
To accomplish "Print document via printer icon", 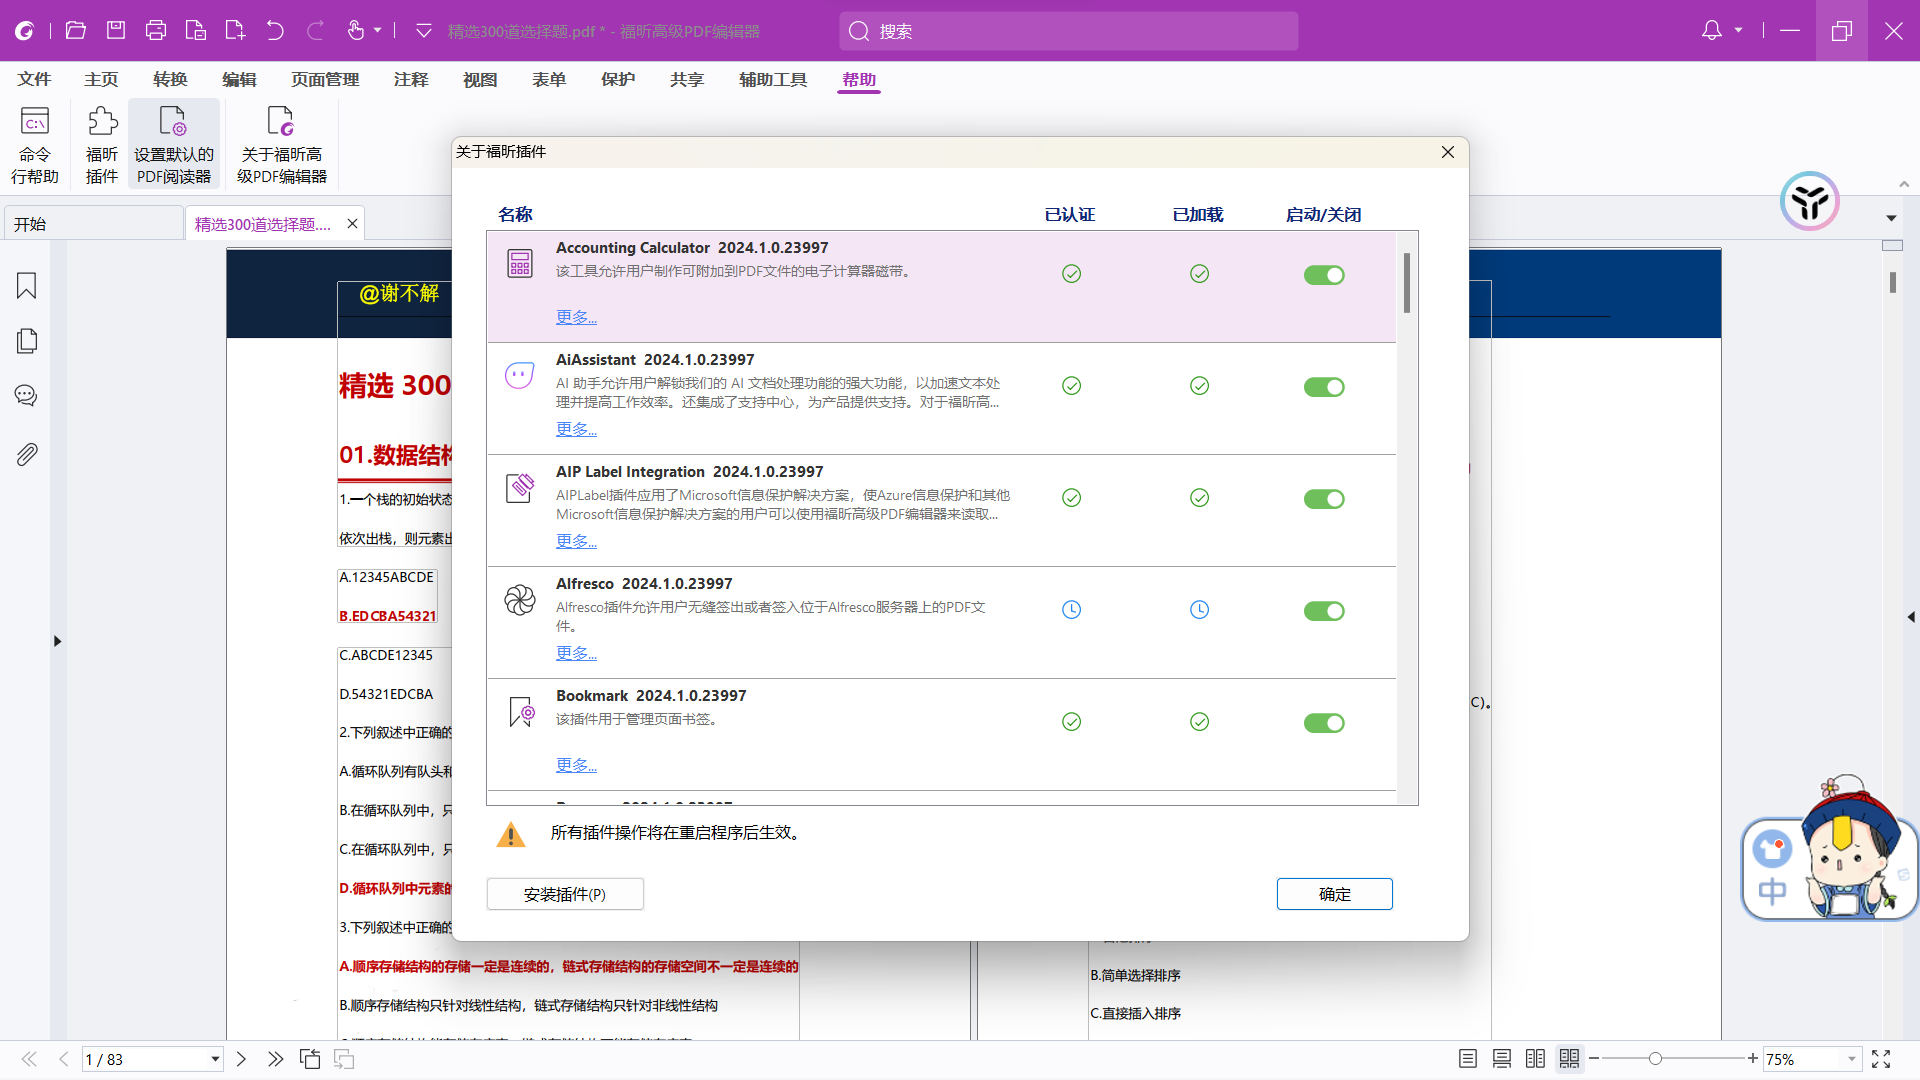I will (156, 31).
